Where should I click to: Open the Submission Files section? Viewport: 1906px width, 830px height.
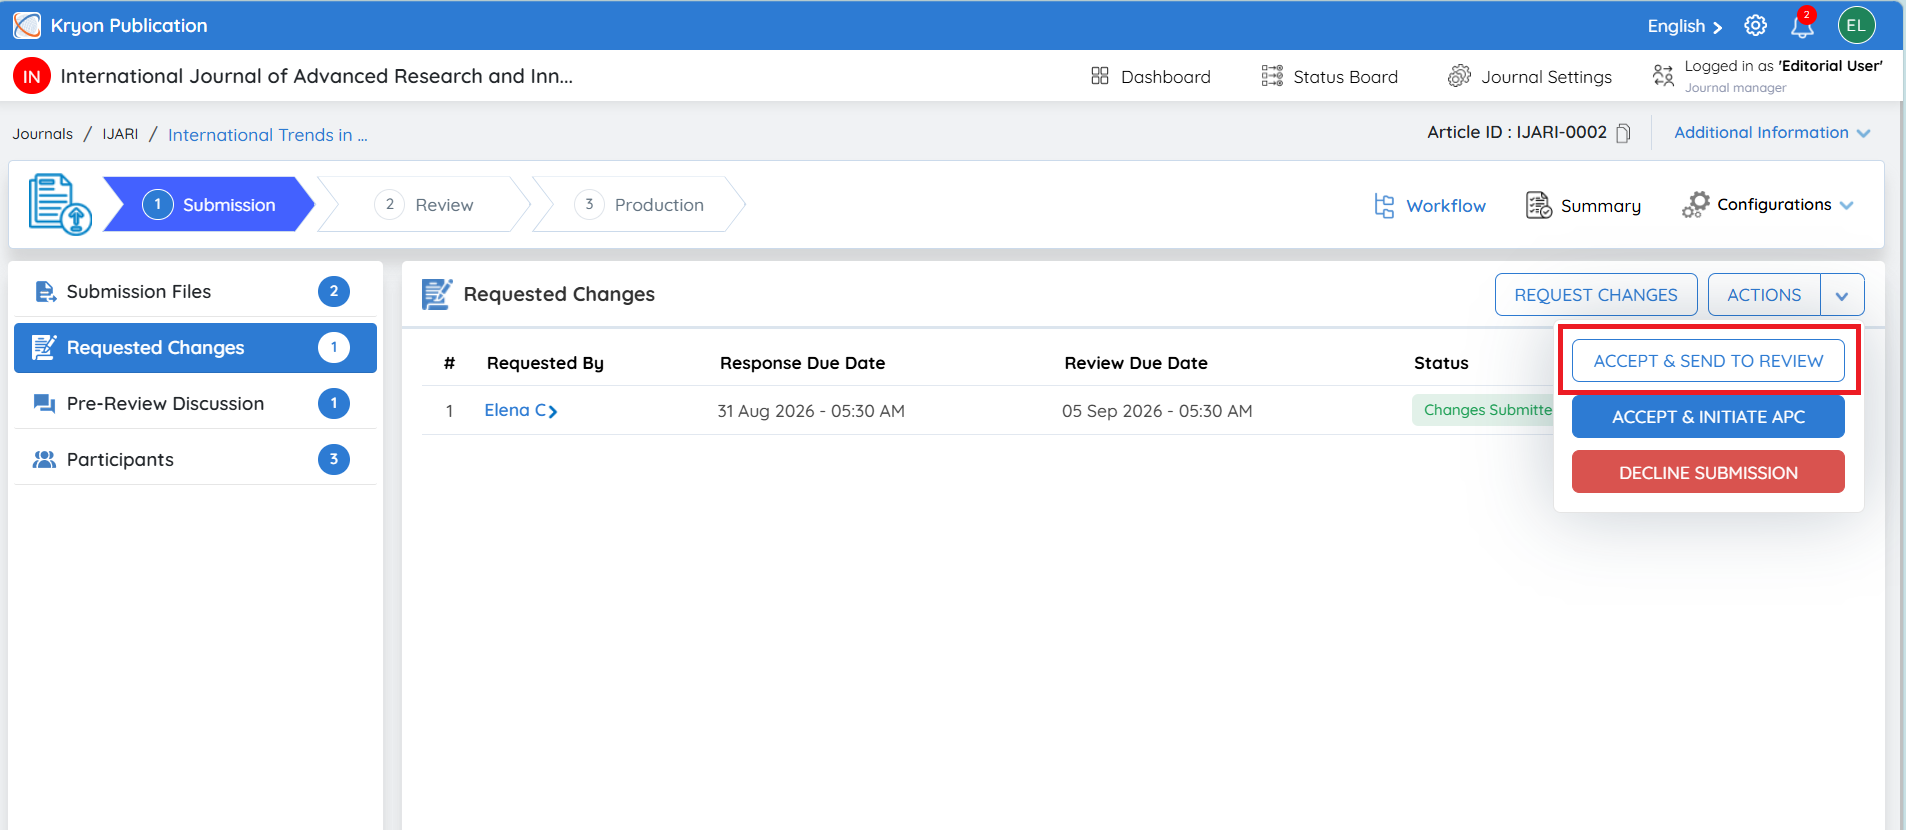pos(195,292)
